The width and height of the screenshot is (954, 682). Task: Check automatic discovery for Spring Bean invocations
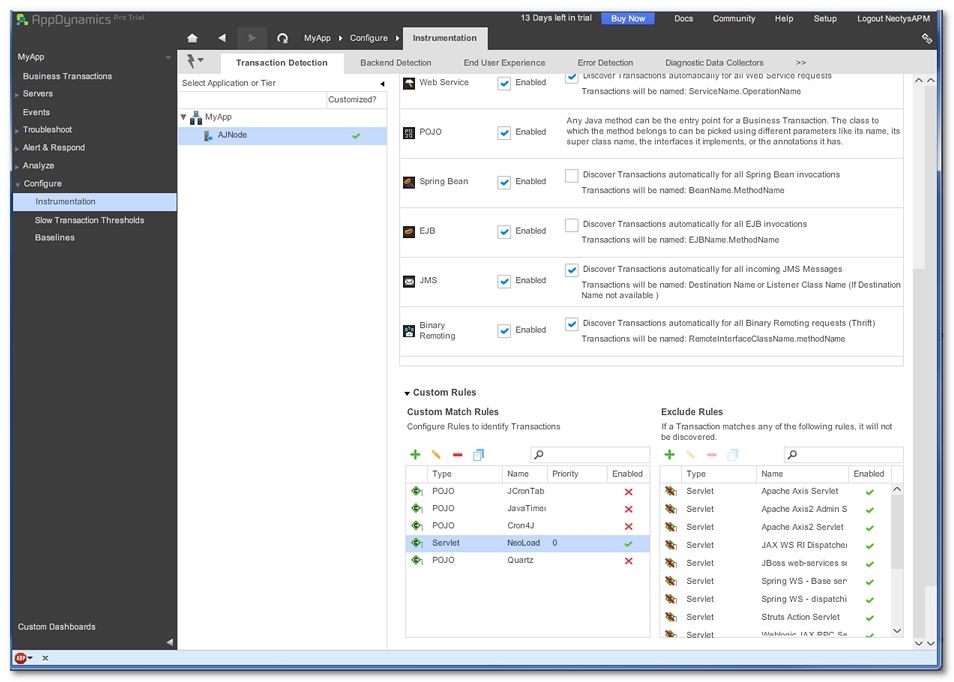[x=571, y=175]
